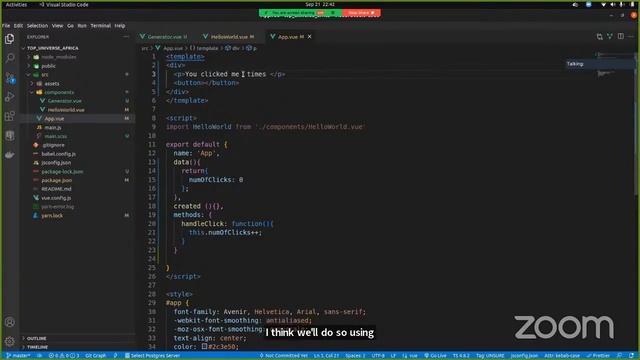Open the Source Control view

click(x=9, y=78)
